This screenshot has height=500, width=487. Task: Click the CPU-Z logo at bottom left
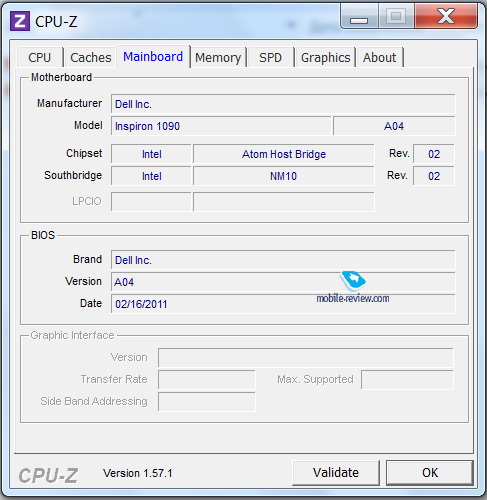[x=48, y=475]
